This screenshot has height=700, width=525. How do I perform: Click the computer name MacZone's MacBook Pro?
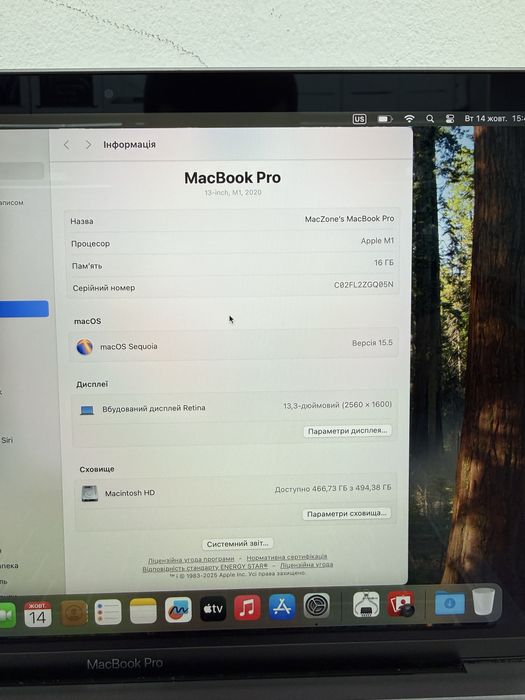(x=350, y=219)
